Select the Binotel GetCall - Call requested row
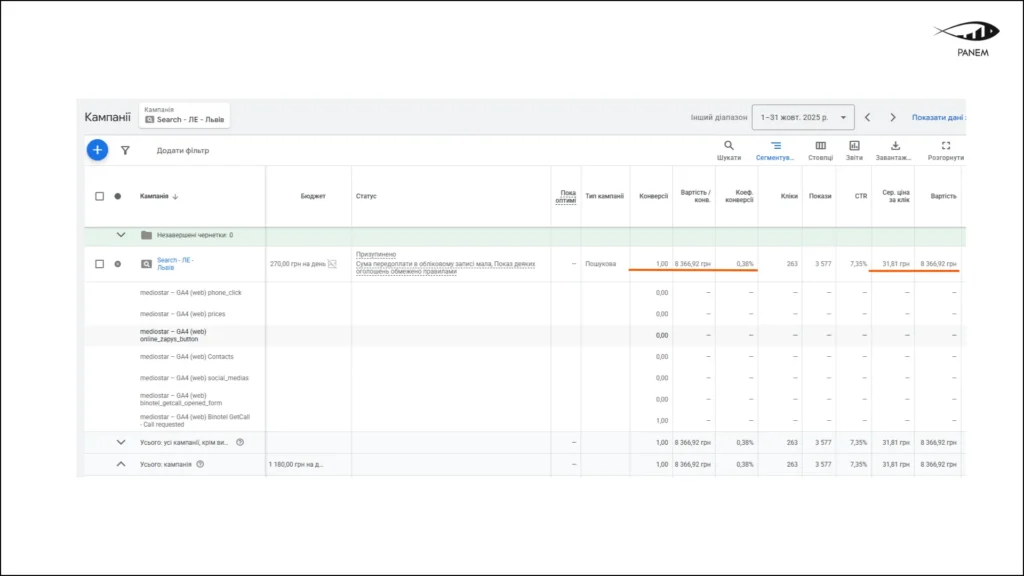Viewport: 1024px width, 576px height. [x=195, y=421]
